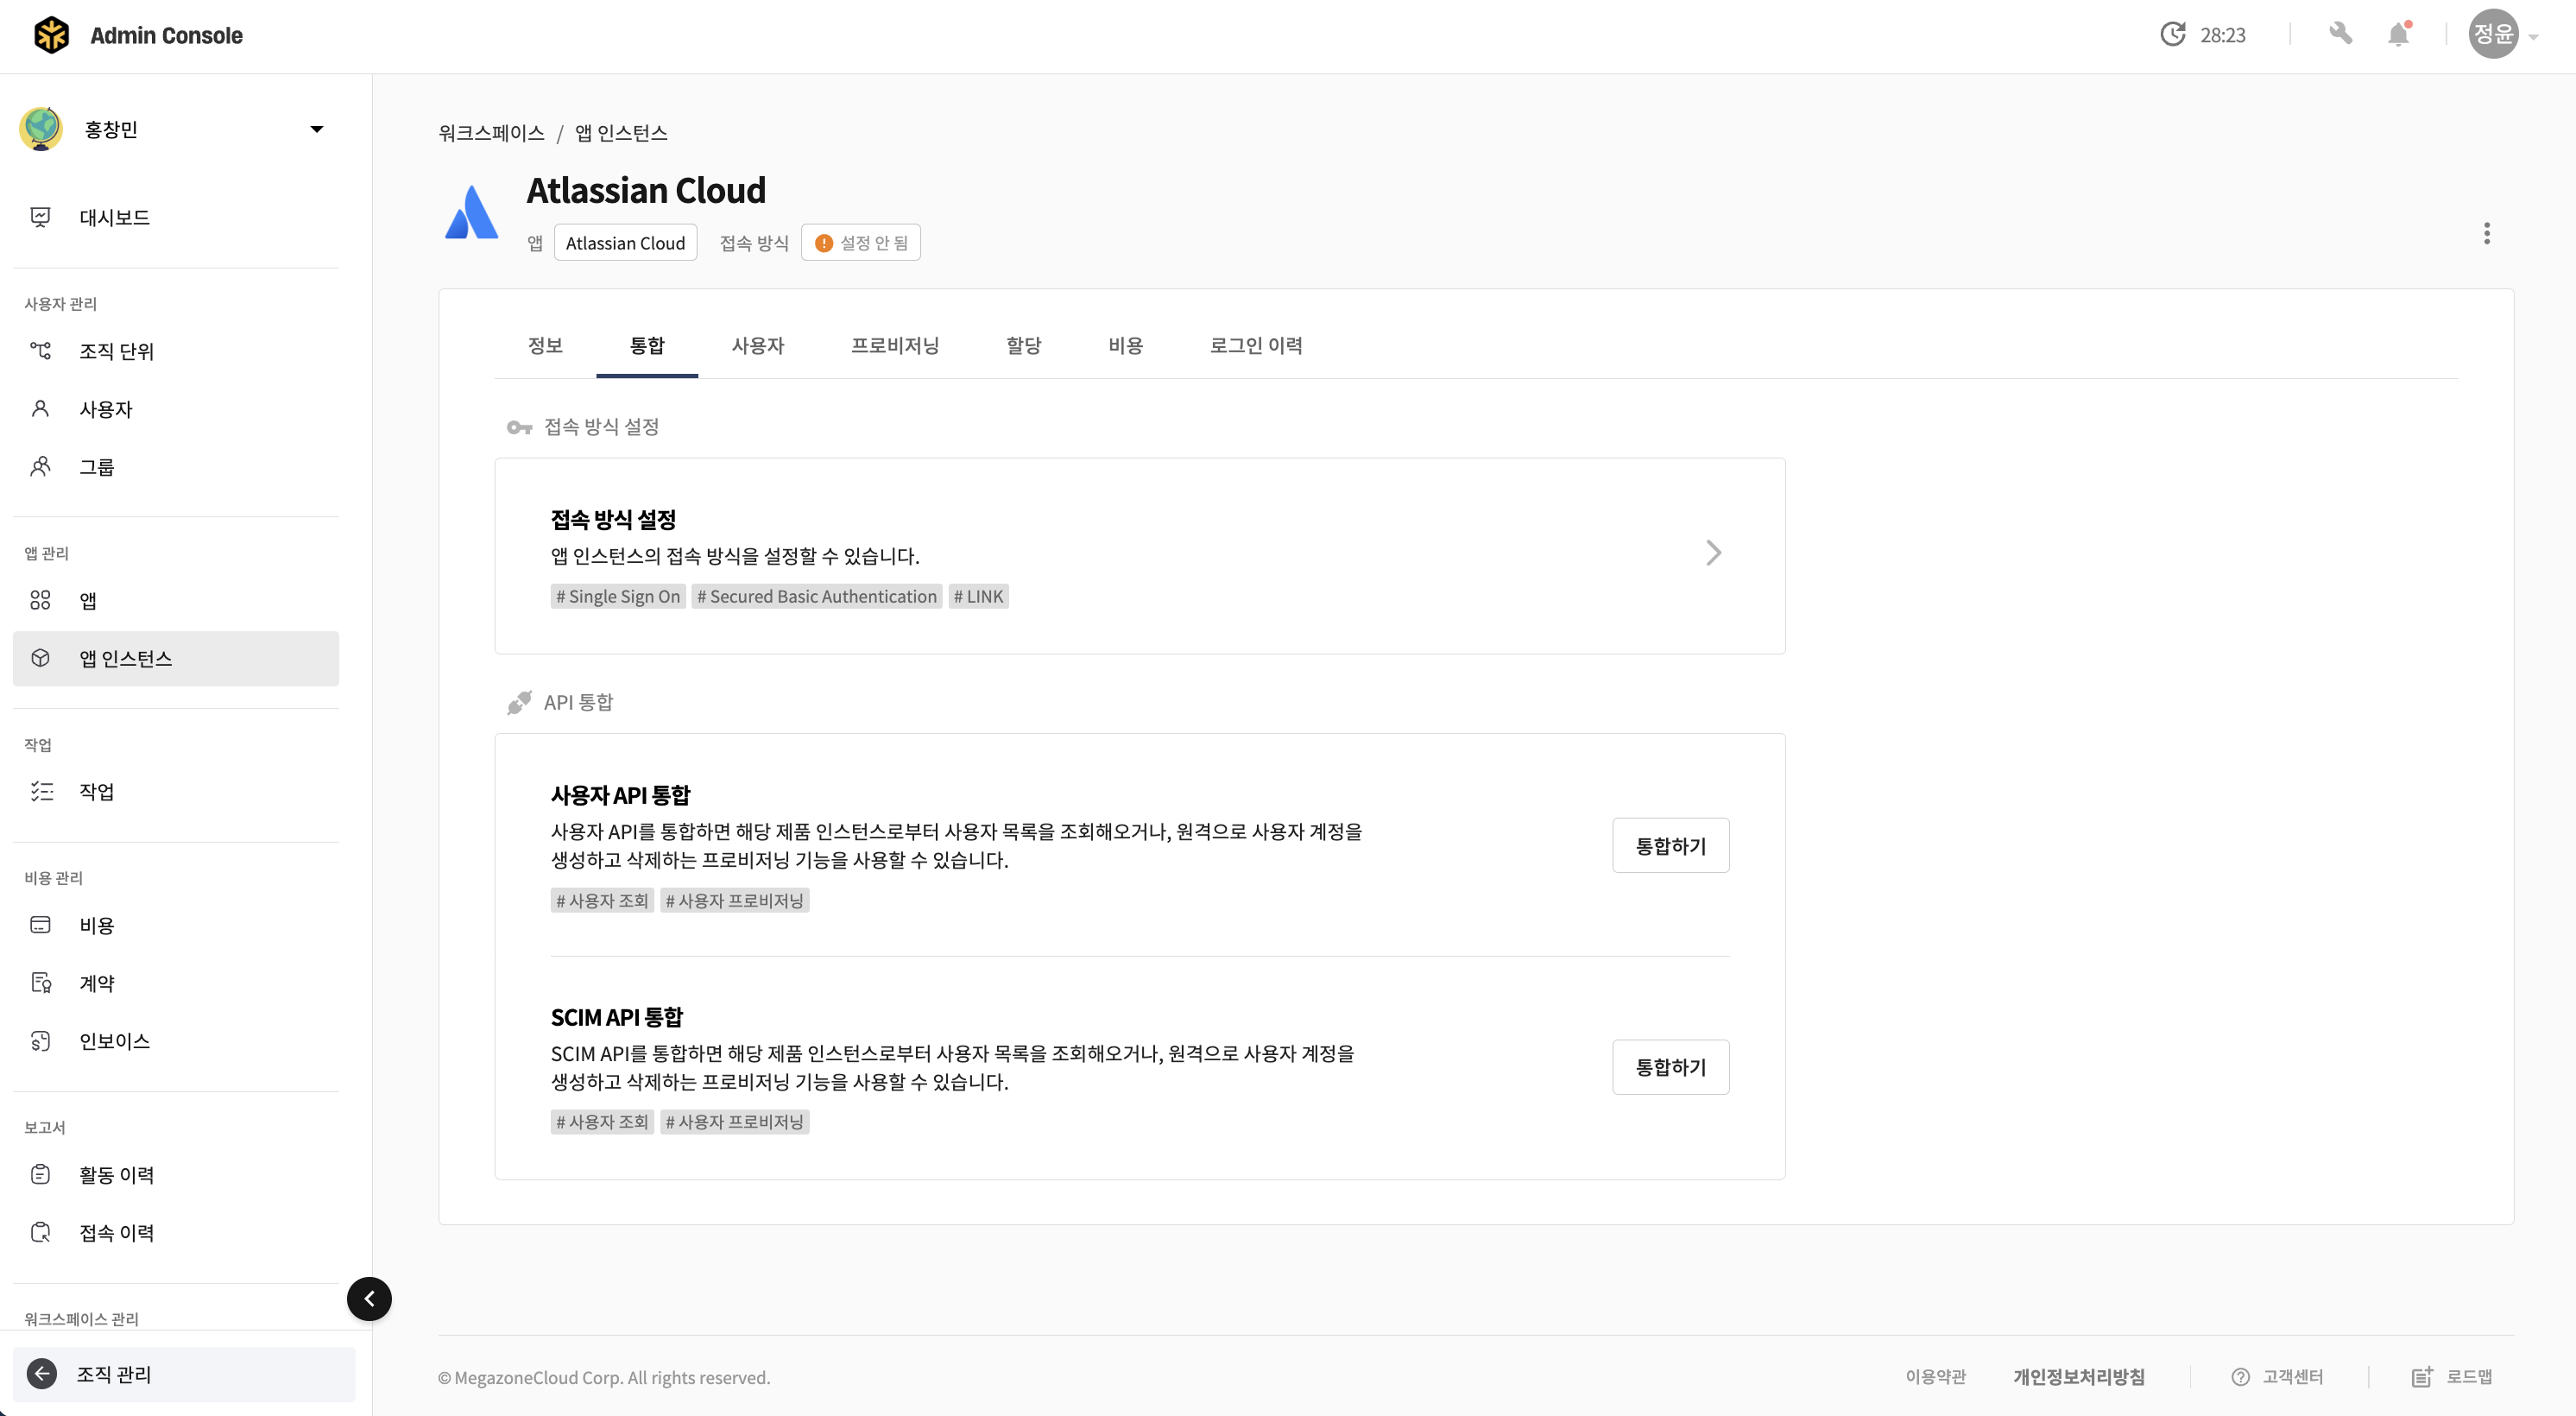Open 계약 in the sidebar

[176, 983]
